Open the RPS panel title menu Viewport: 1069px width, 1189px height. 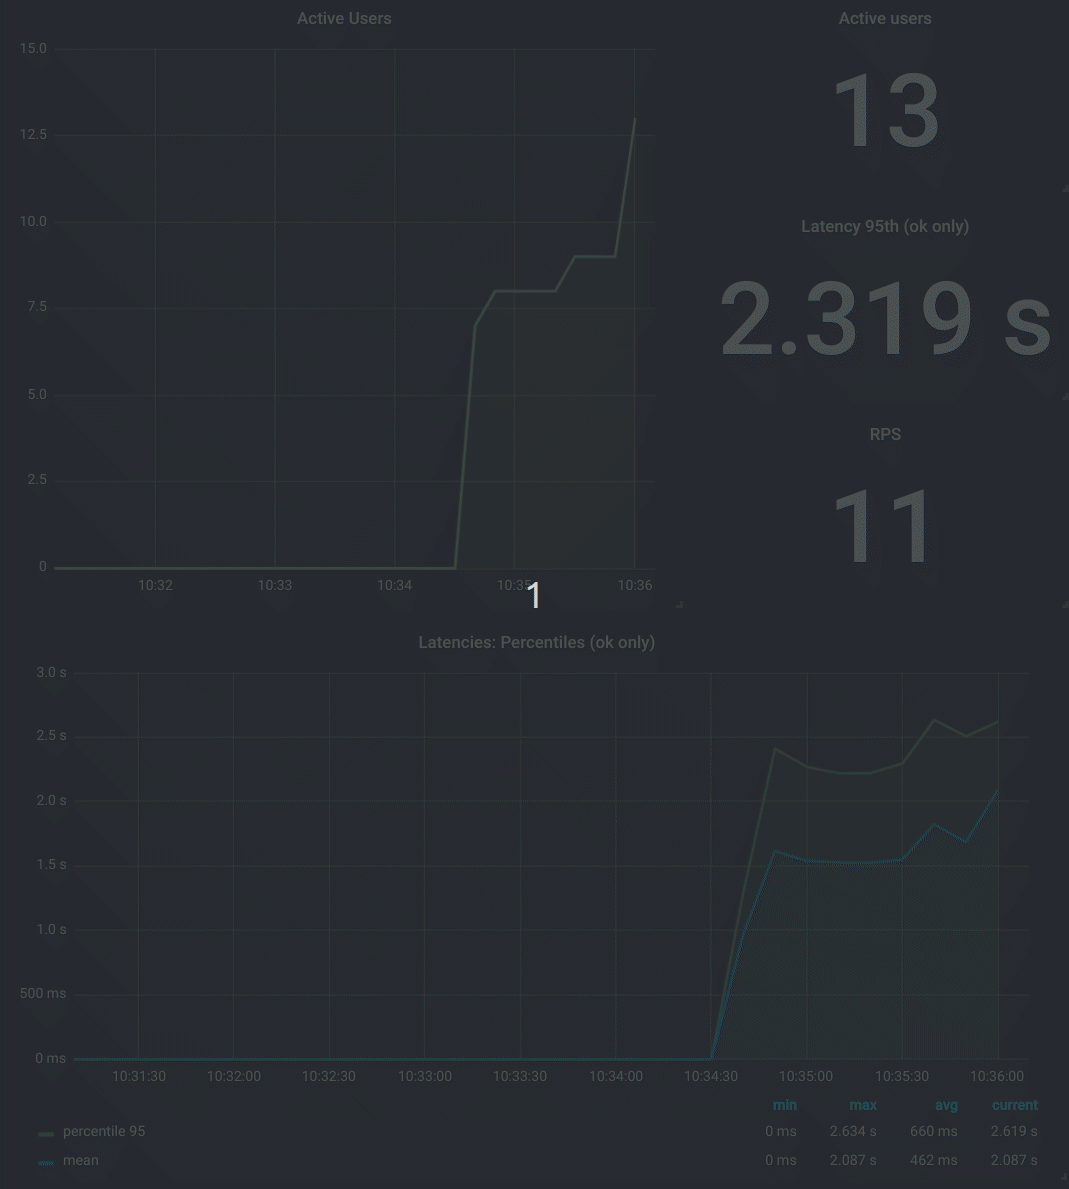point(885,434)
